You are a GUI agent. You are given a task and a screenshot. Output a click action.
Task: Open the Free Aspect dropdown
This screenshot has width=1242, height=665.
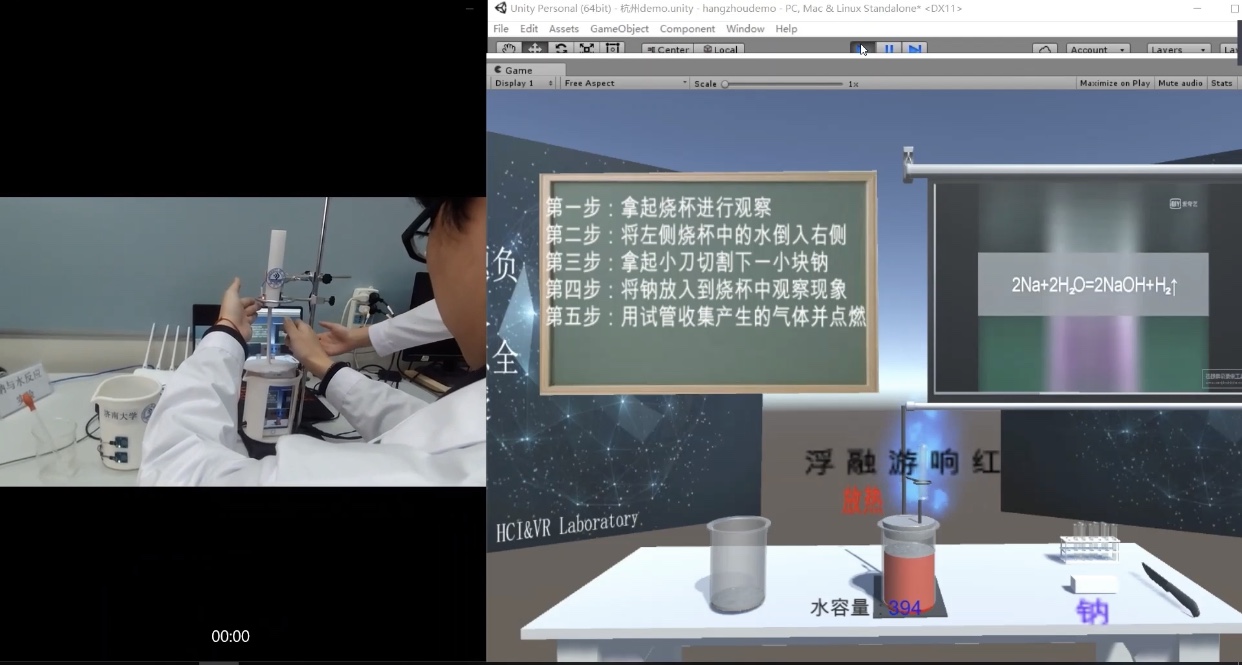tap(625, 83)
